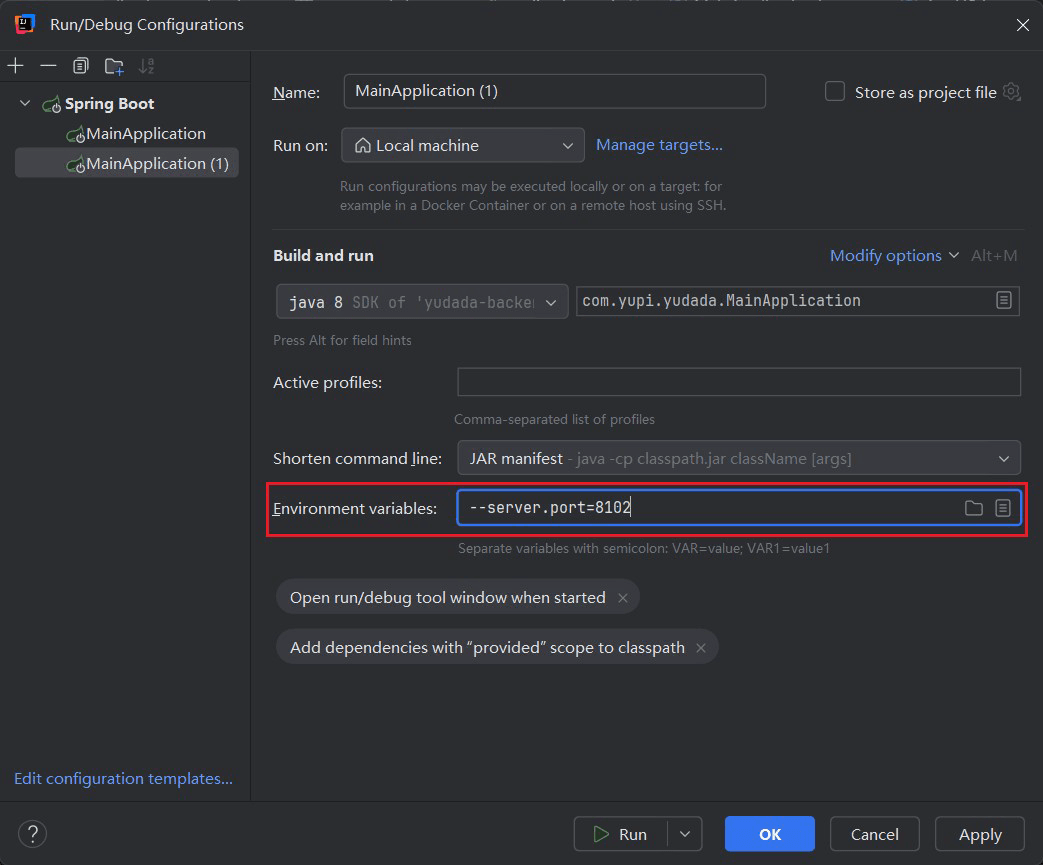Open the main class list icon
Image resolution: width=1043 pixels, height=865 pixels.
click(x=1004, y=300)
